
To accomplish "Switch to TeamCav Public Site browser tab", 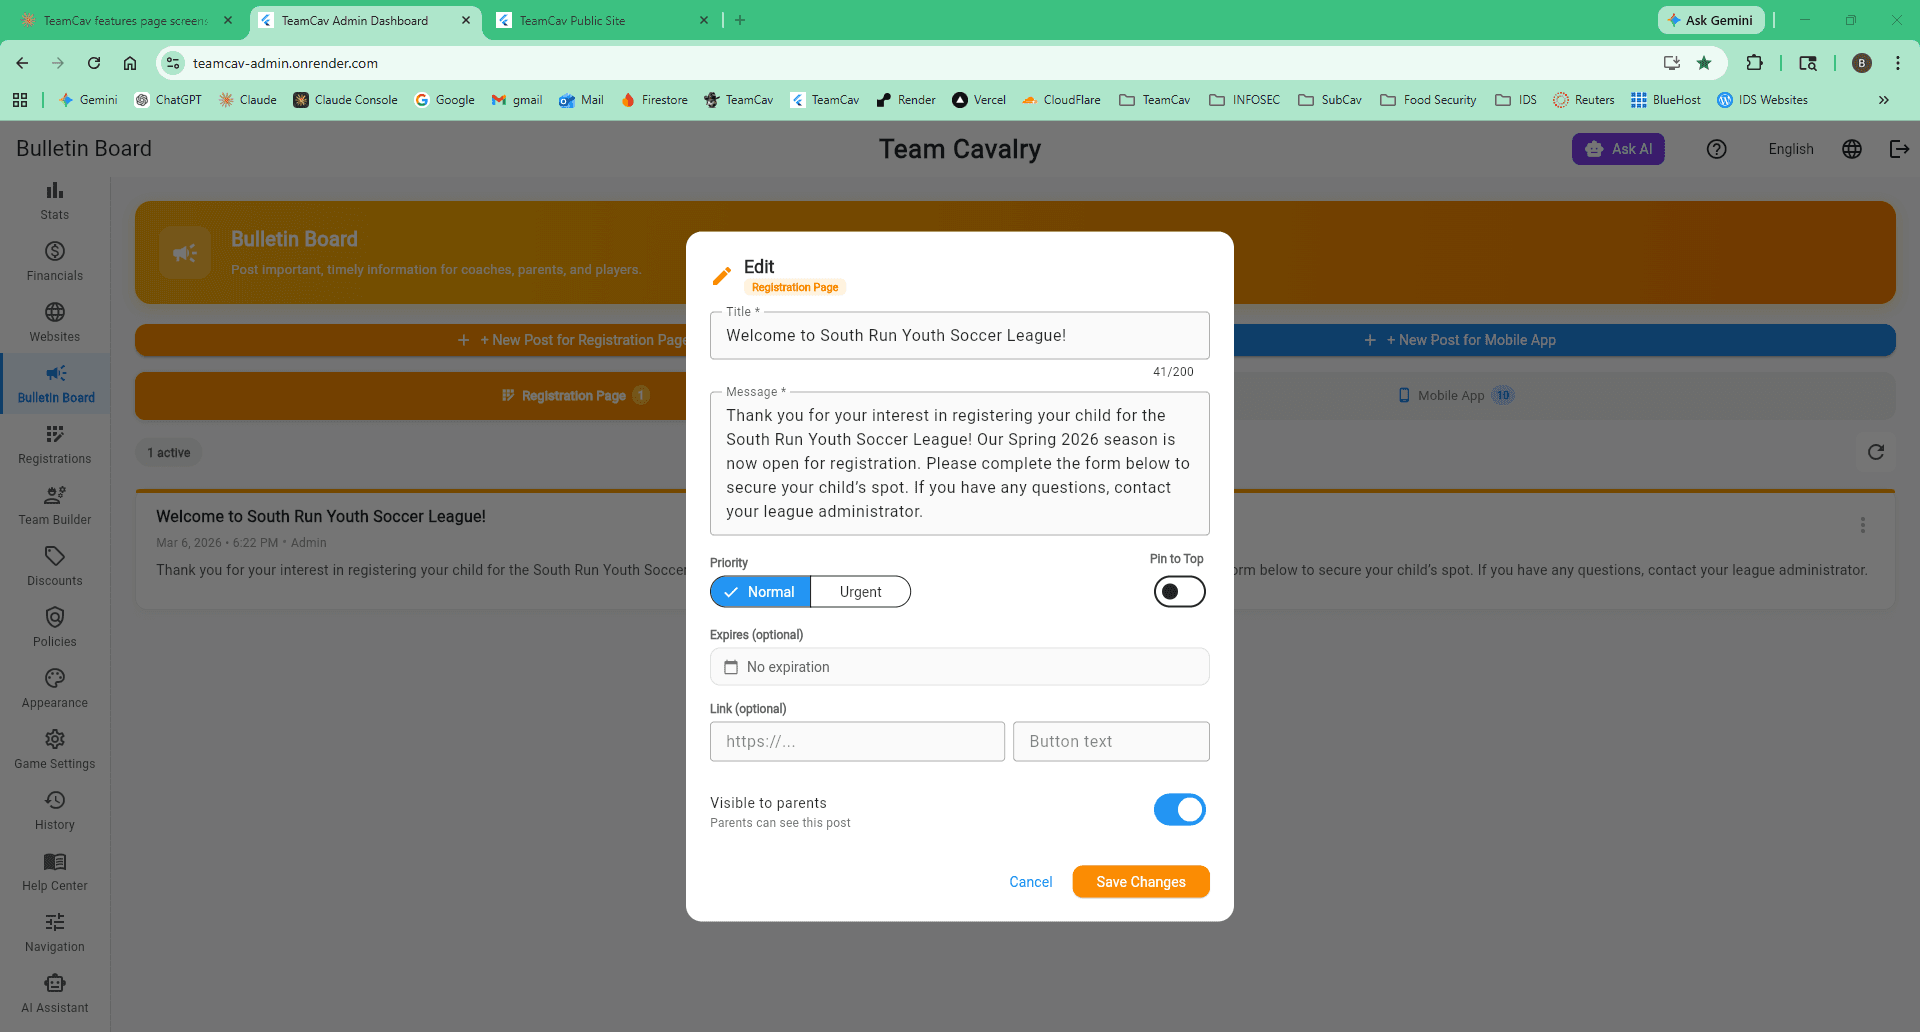I will coord(602,20).
